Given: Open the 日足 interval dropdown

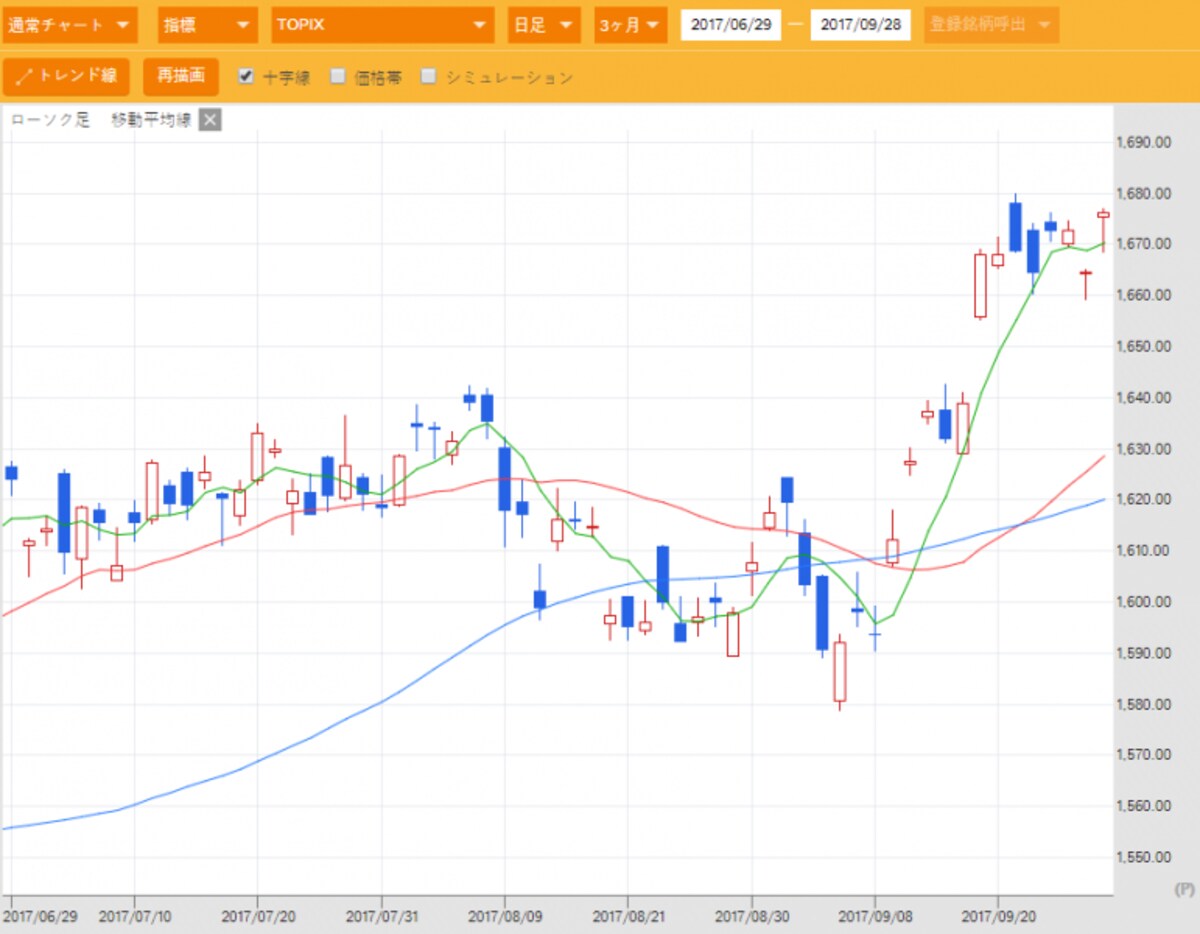Looking at the screenshot, I should click(544, 25).
